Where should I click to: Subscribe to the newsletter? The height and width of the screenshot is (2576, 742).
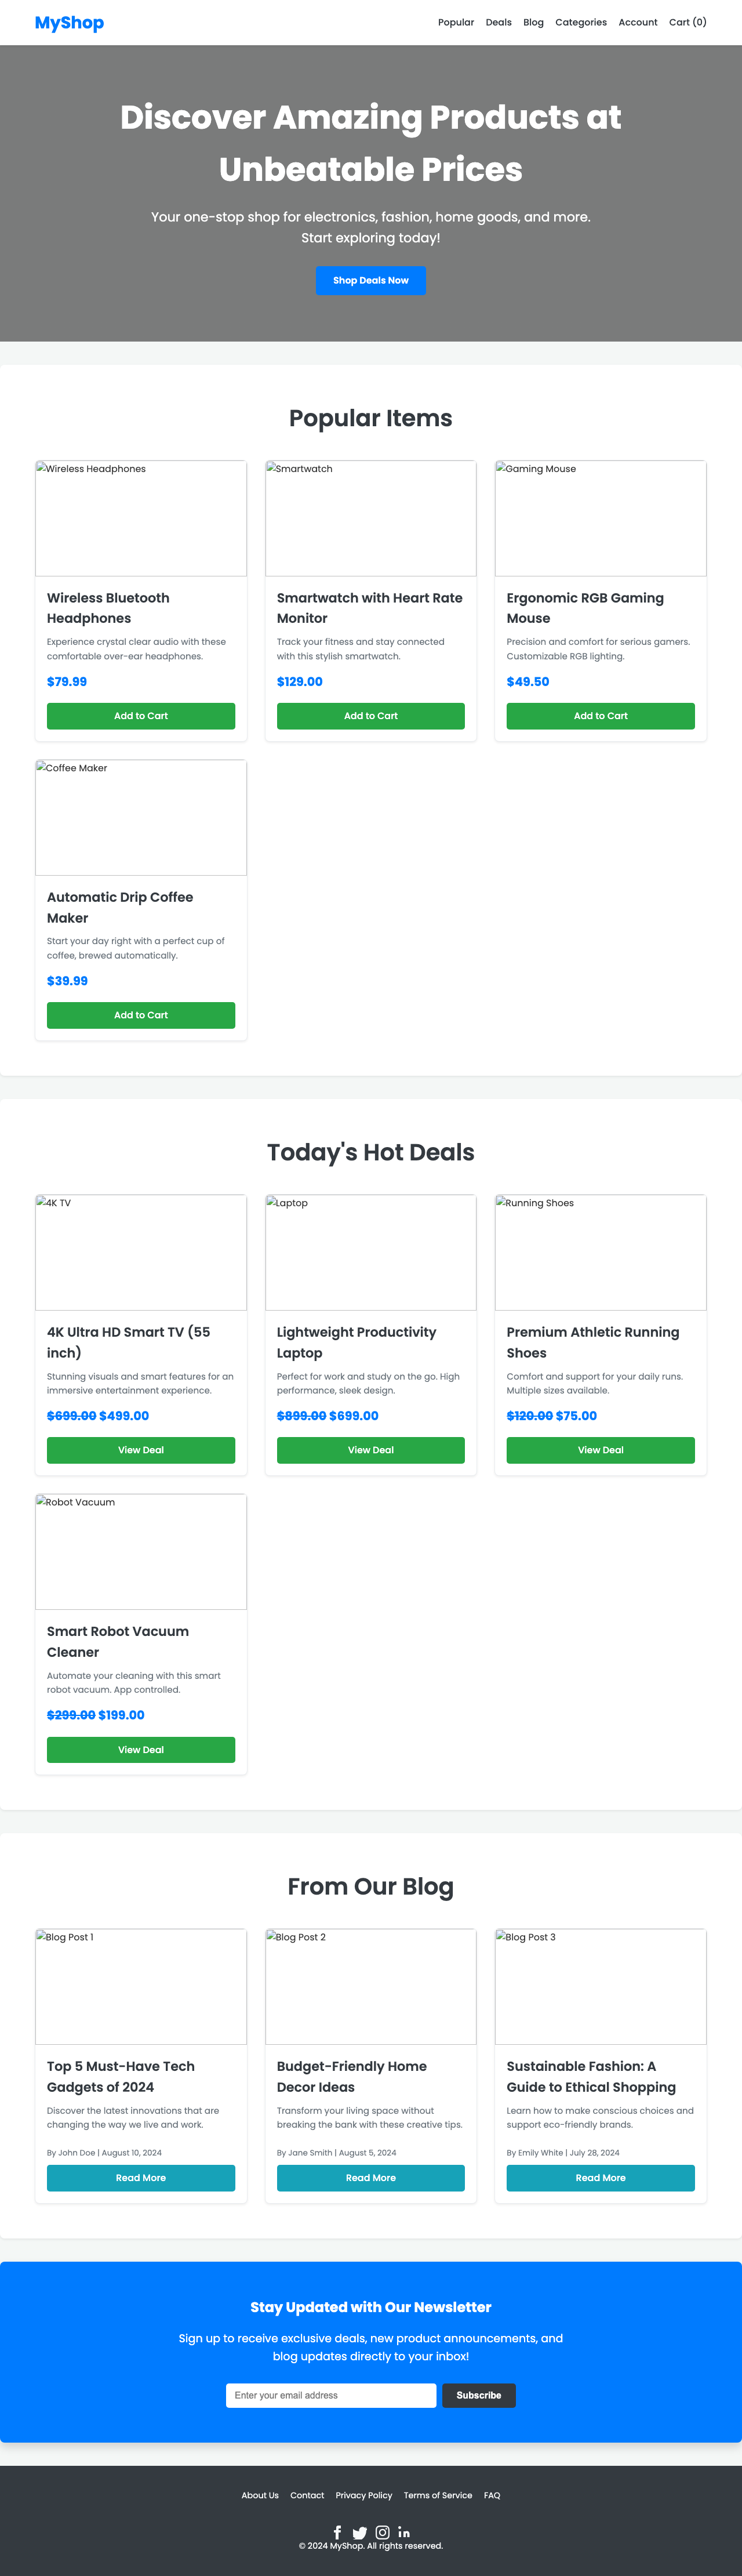click(x=478, y=2395)
